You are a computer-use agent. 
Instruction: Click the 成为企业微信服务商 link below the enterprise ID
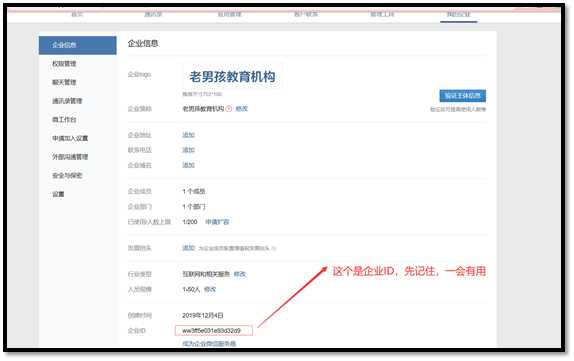pyautogui.click(x=209, y=344)
